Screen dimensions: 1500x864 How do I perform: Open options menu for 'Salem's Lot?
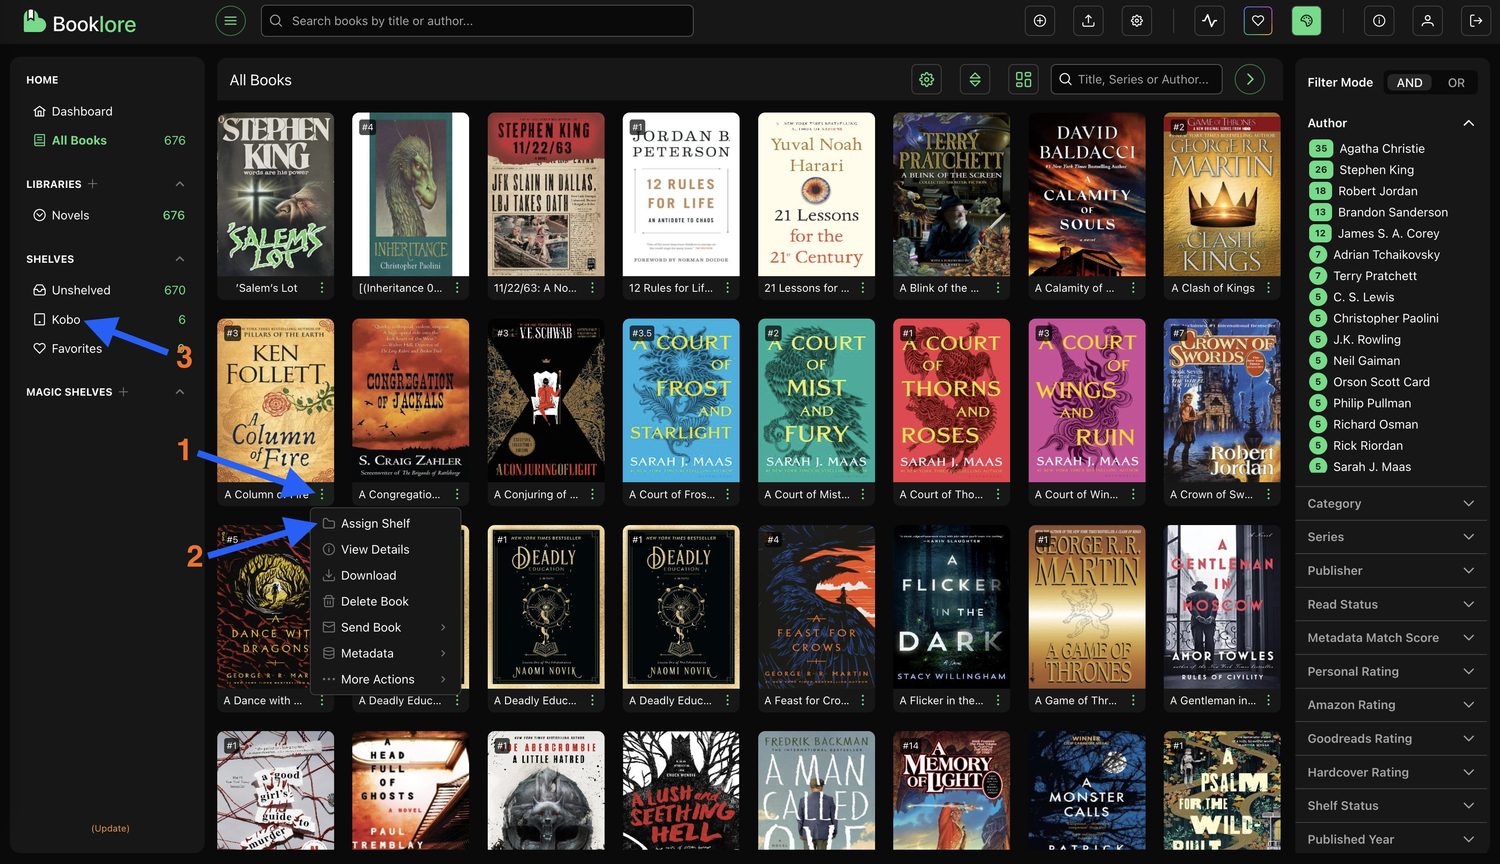322,288
